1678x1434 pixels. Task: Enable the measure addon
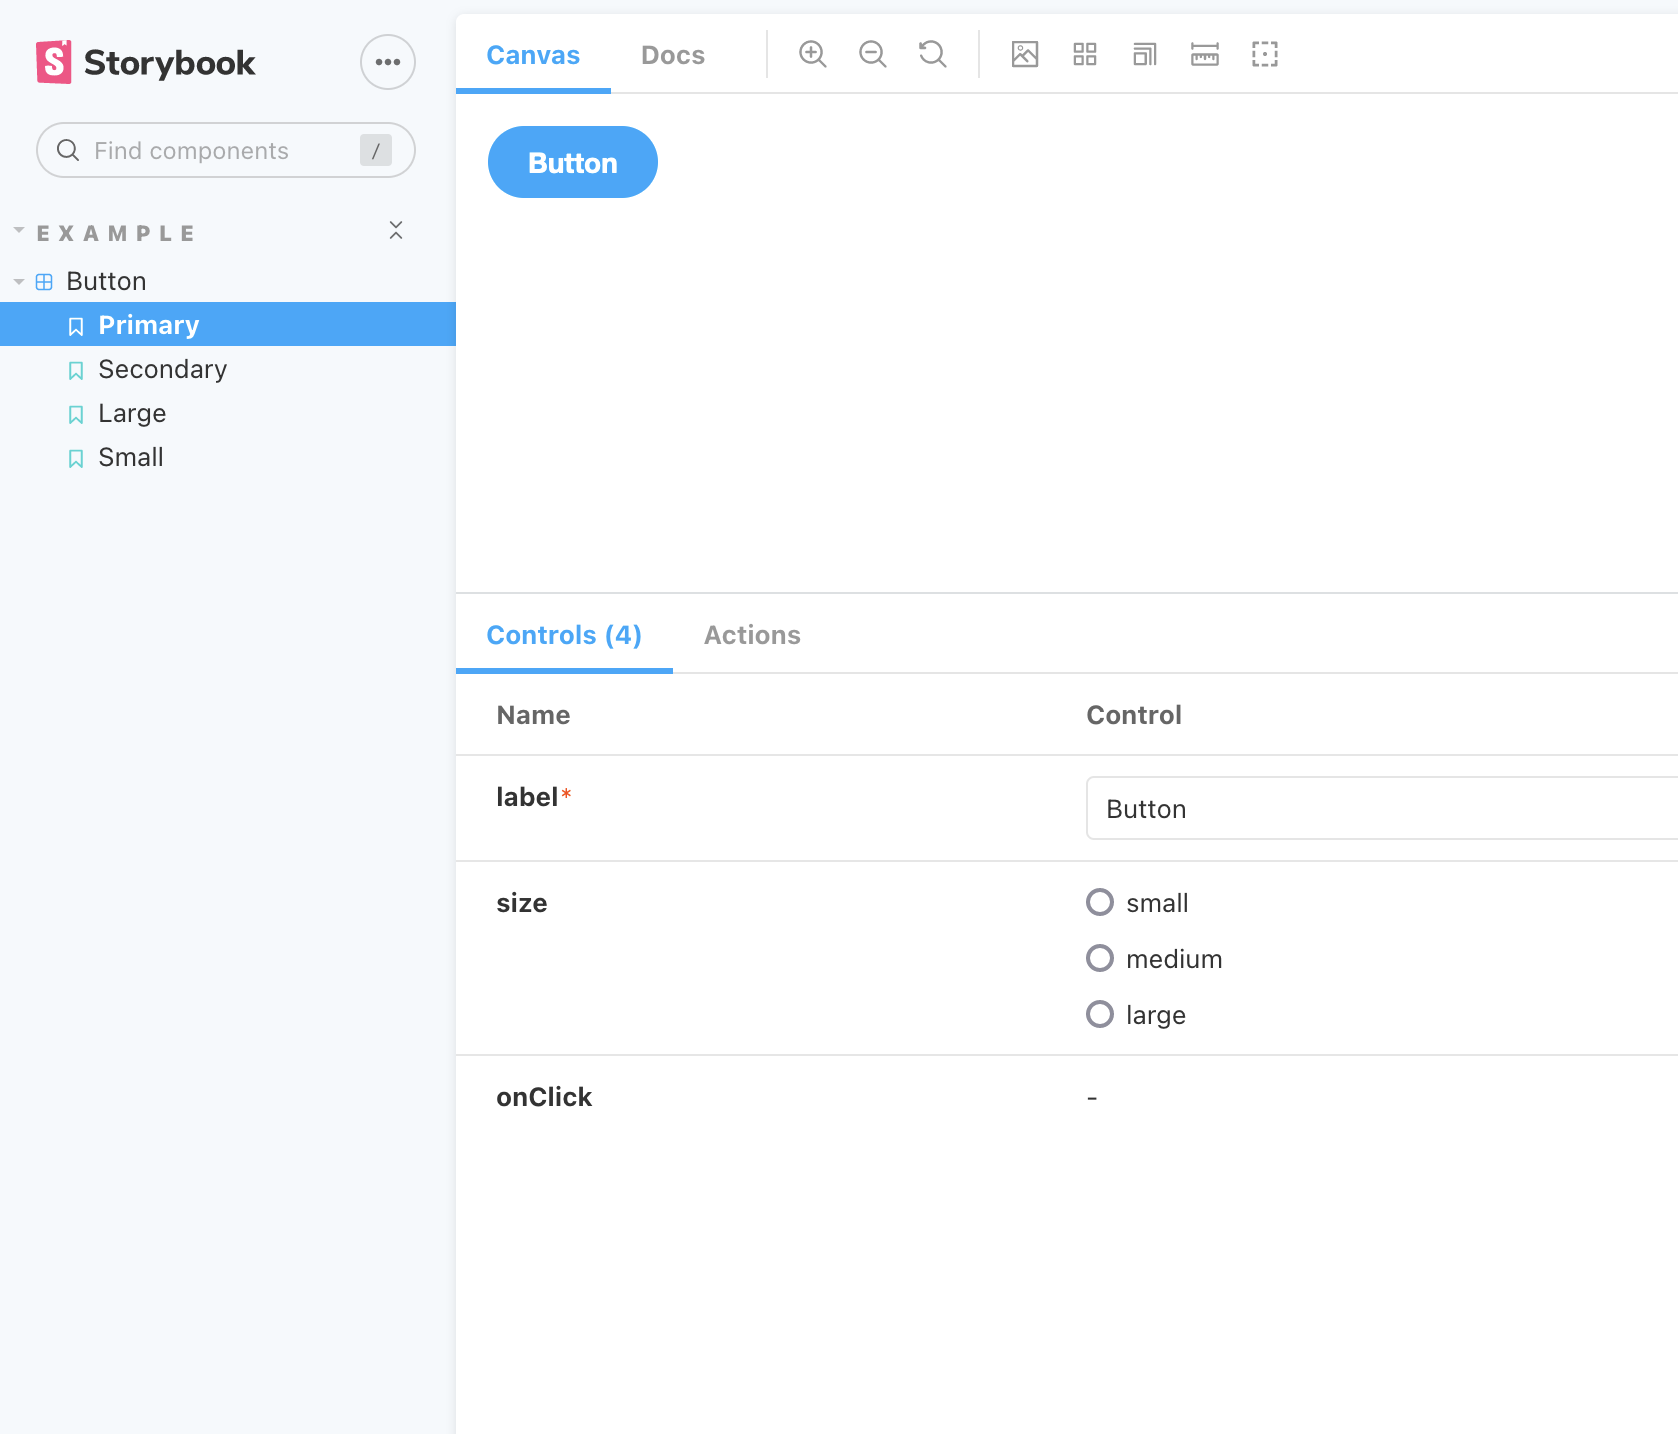(x=1204, y=54)
